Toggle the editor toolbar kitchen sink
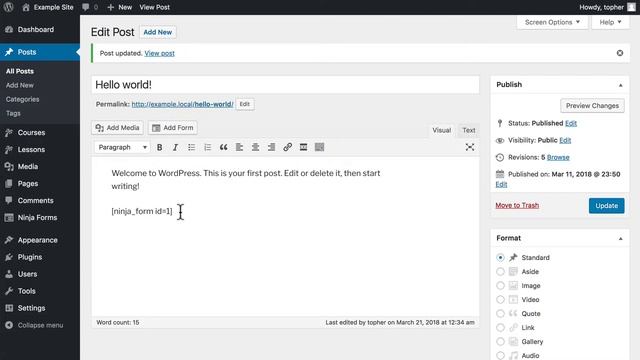The width and height of the screenshot is (640, 360). [320, 147]
